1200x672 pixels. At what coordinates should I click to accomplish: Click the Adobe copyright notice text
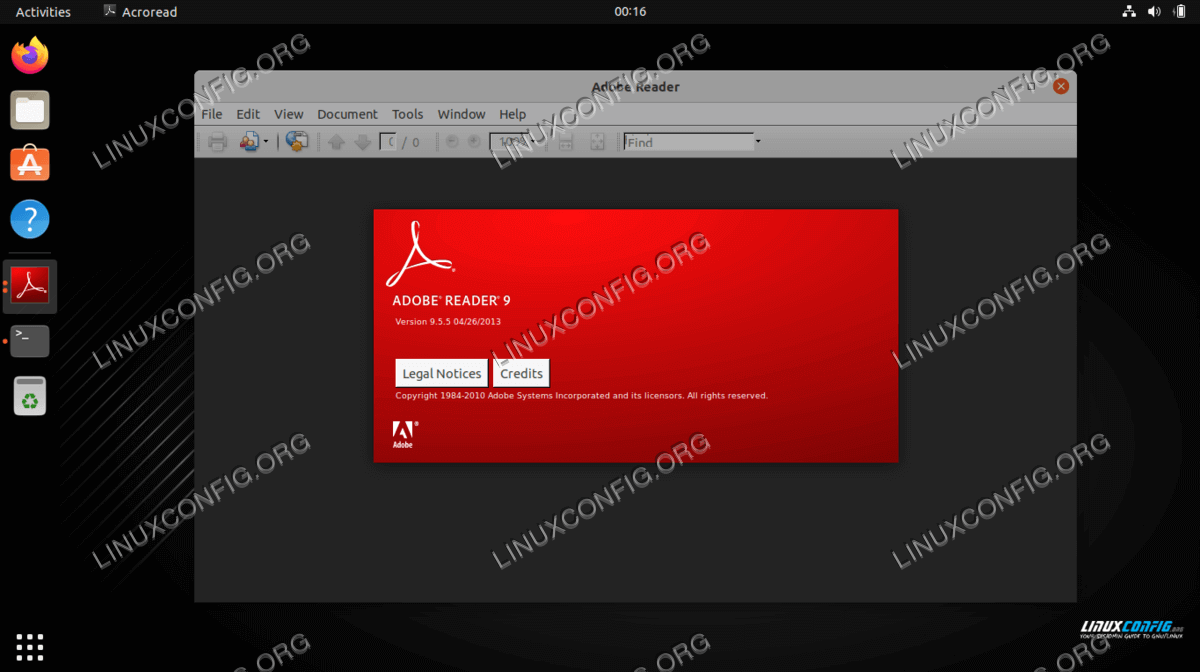pos(582,396)
